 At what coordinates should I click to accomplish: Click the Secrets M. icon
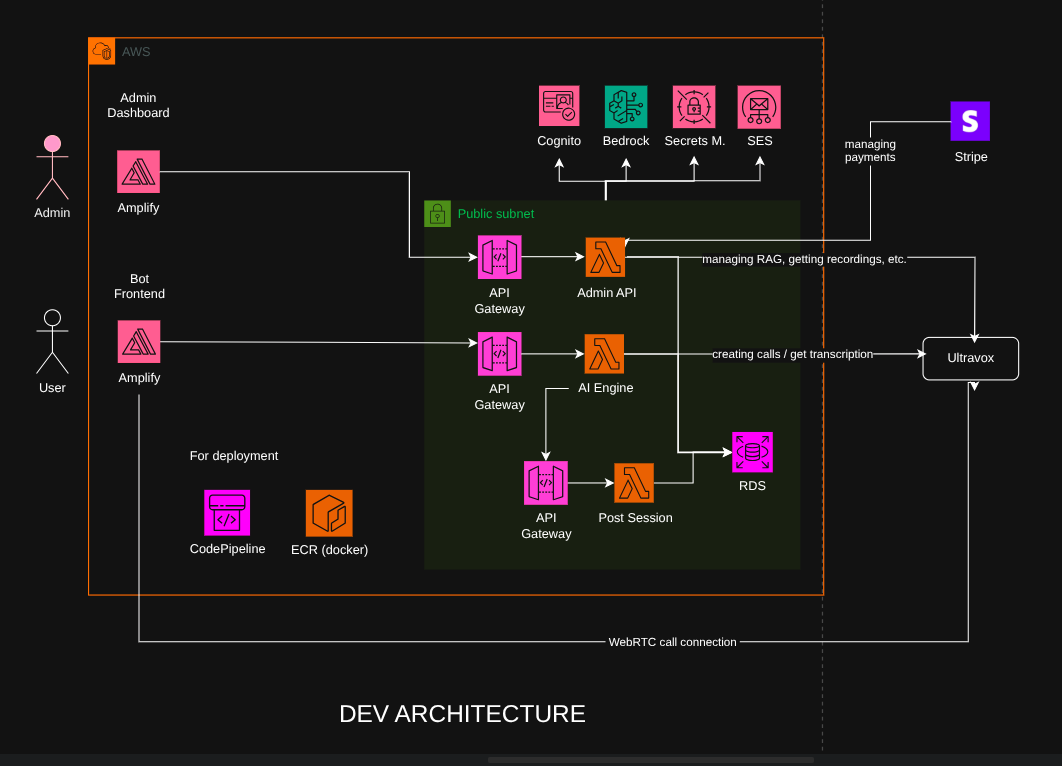click(x=693, y=105)
